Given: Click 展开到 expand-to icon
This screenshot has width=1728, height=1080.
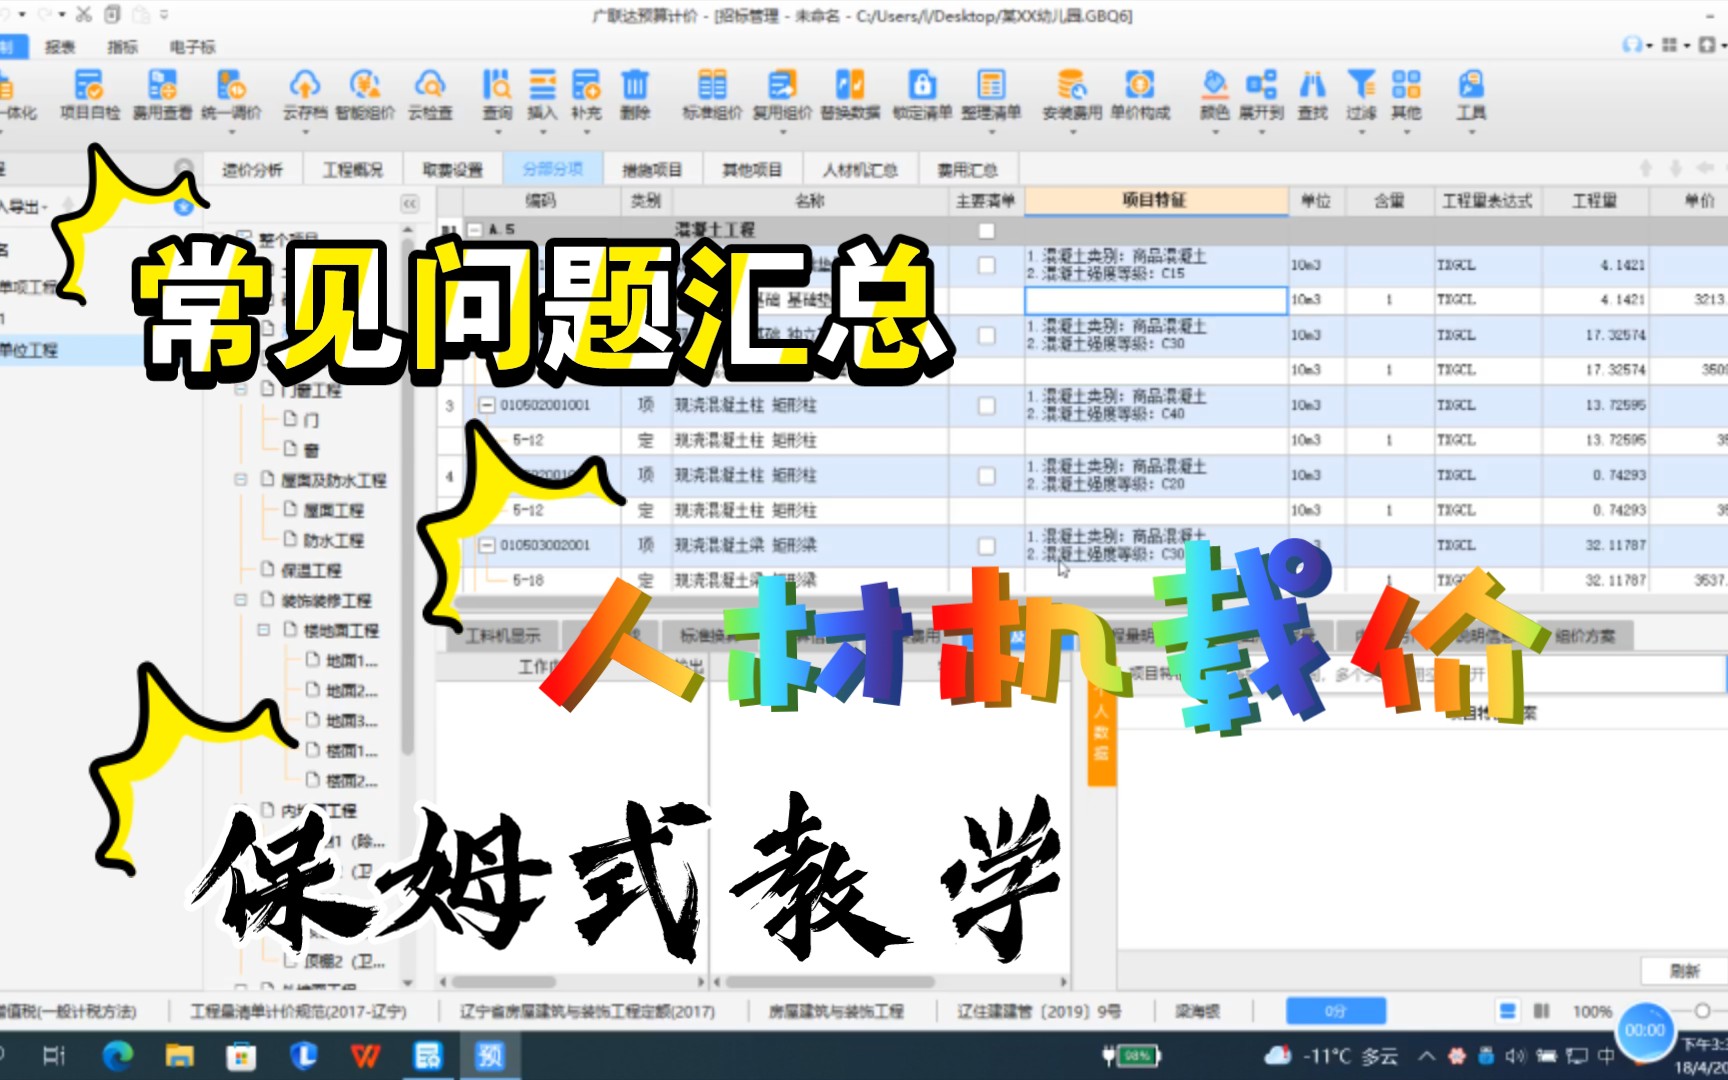Looking at the screenshot, I should pos(1261,85).
